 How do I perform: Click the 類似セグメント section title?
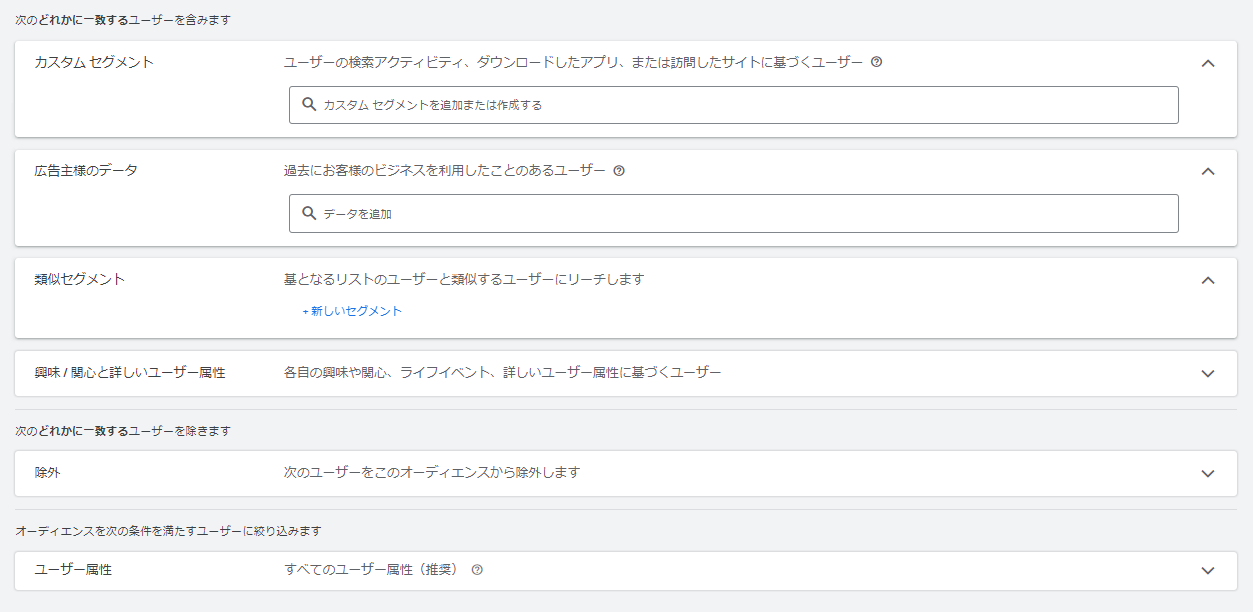tap(80, 280)
